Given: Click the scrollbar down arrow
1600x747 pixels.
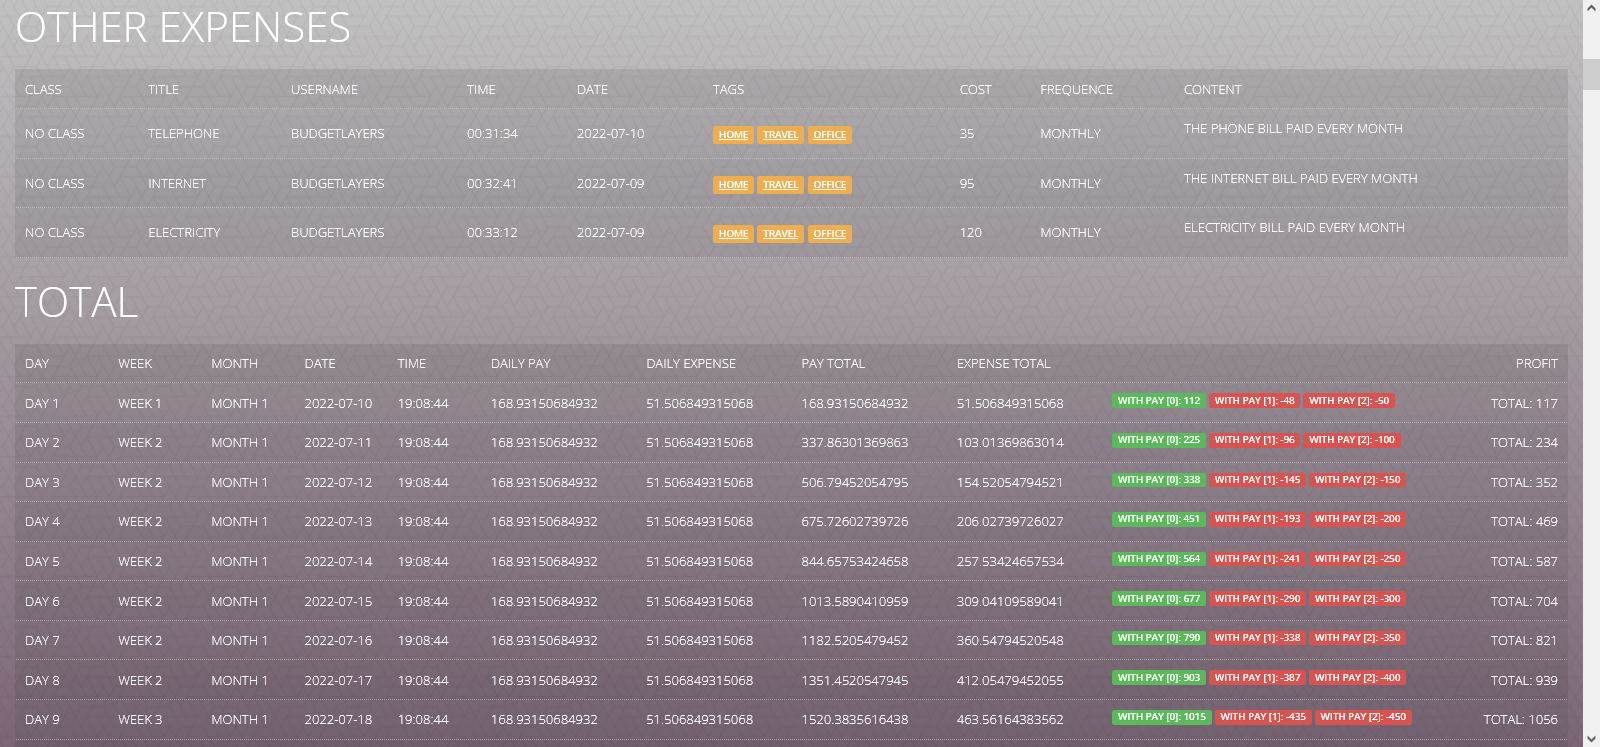Looking at the screenshot, I should [x=1591, y=739].
